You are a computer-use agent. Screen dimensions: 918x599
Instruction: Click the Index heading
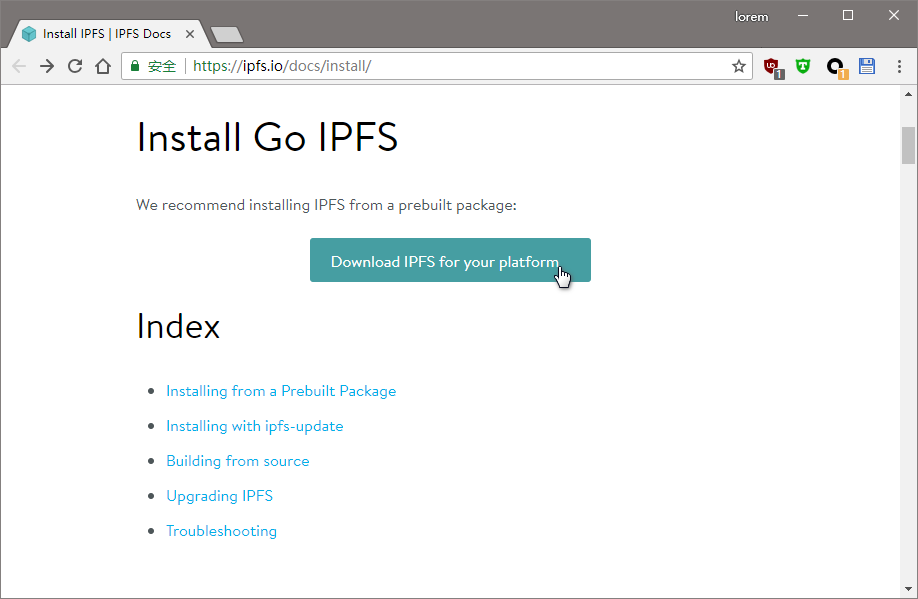(x=178, y=326)
